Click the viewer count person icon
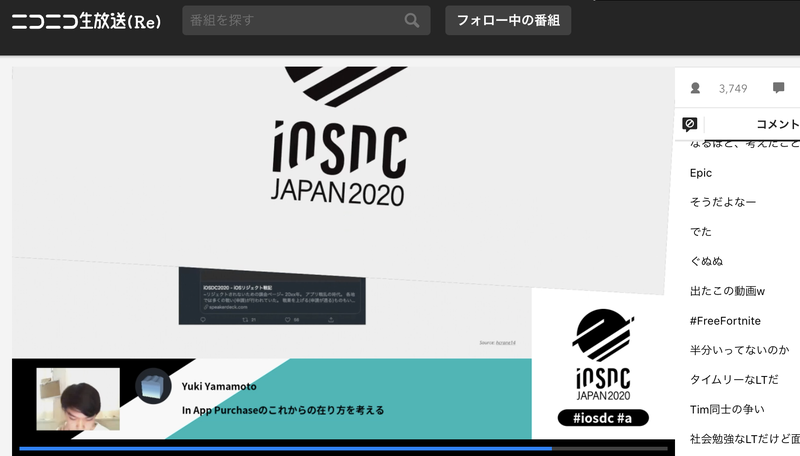This screenshot has width=800, height=456. 695,88
